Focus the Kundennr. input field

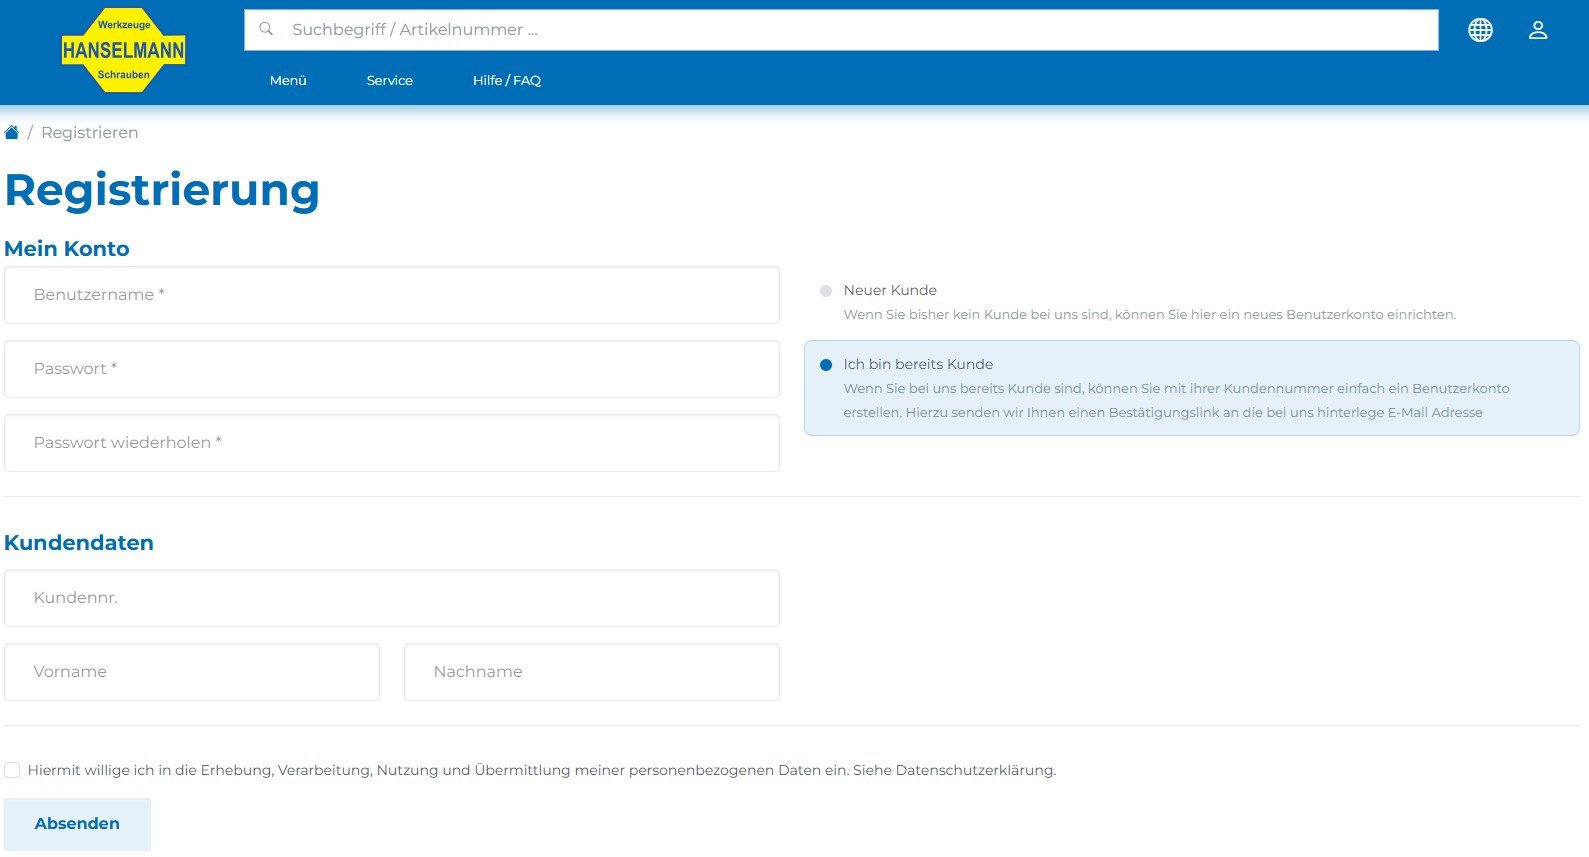(x=392, y=598)
